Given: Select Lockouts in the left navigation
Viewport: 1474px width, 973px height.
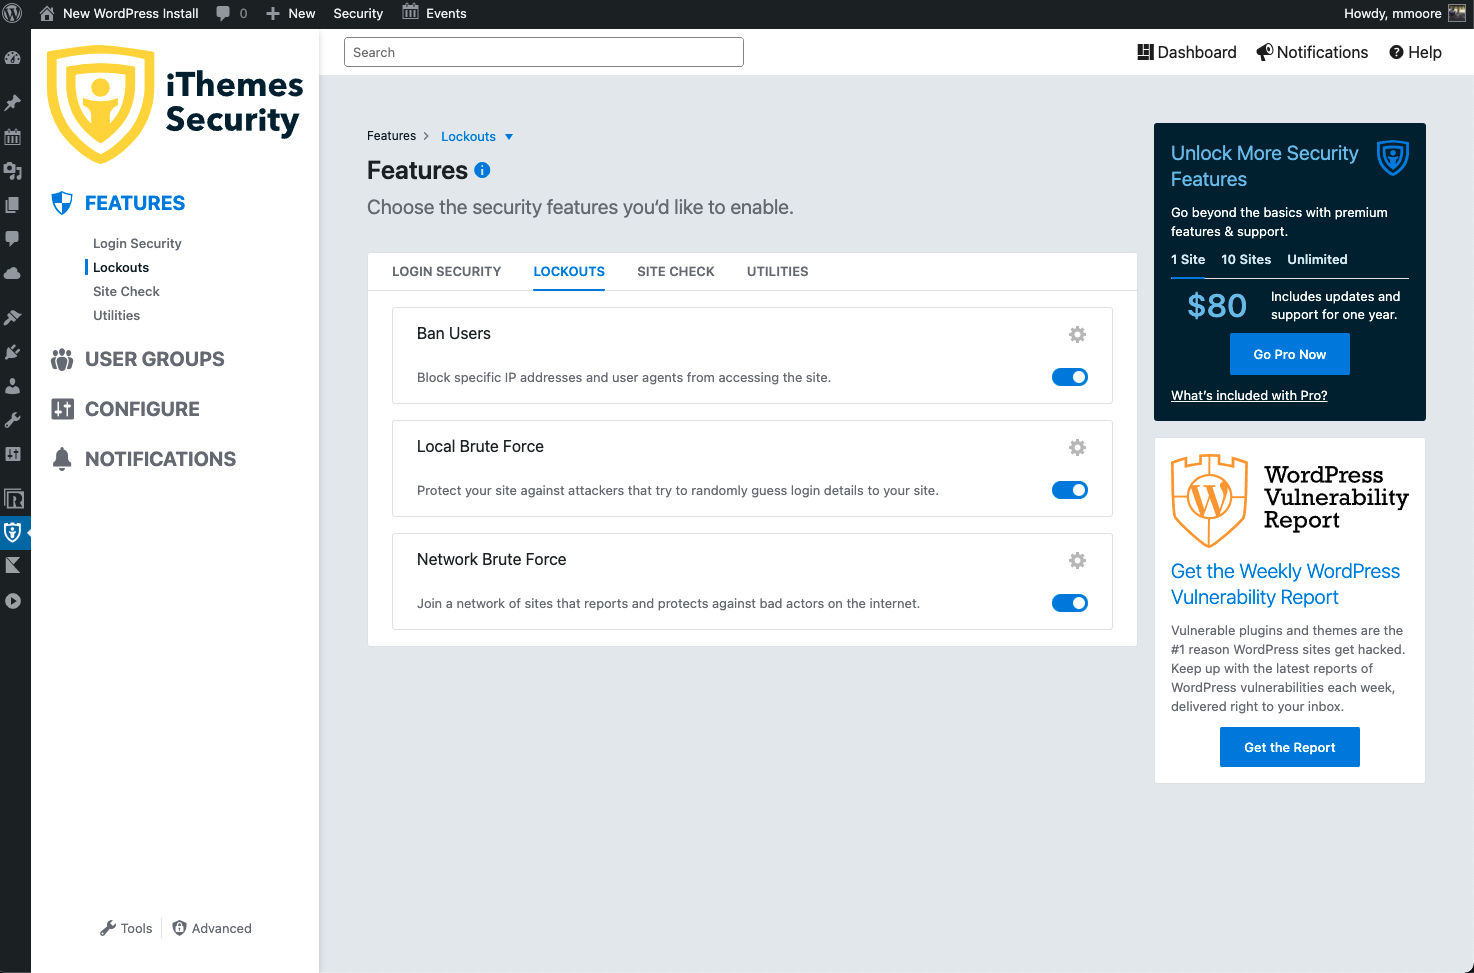Looking at the screenshot, I should 121,267.
